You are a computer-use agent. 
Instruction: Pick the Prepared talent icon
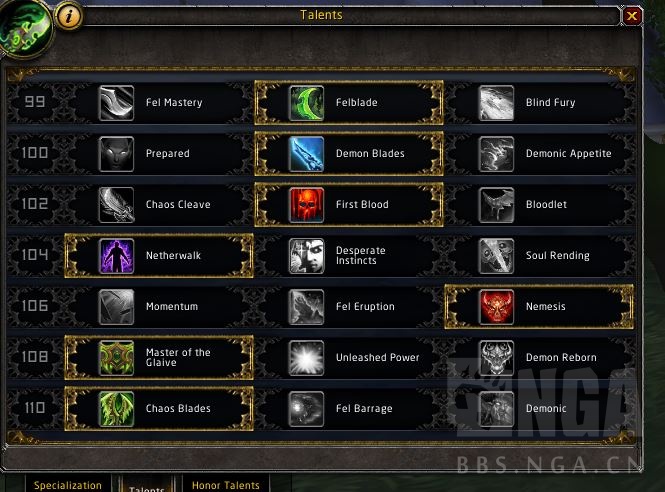(x=116, y=154)
